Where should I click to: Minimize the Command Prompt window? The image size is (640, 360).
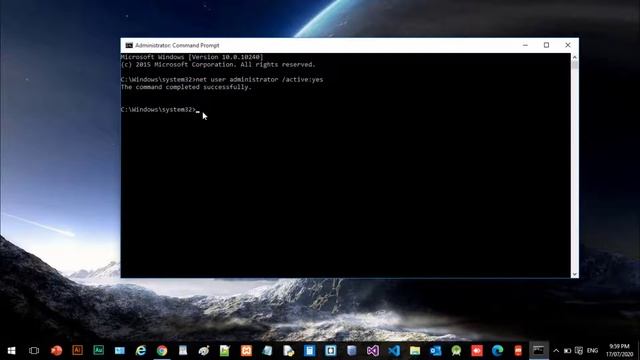525,45
